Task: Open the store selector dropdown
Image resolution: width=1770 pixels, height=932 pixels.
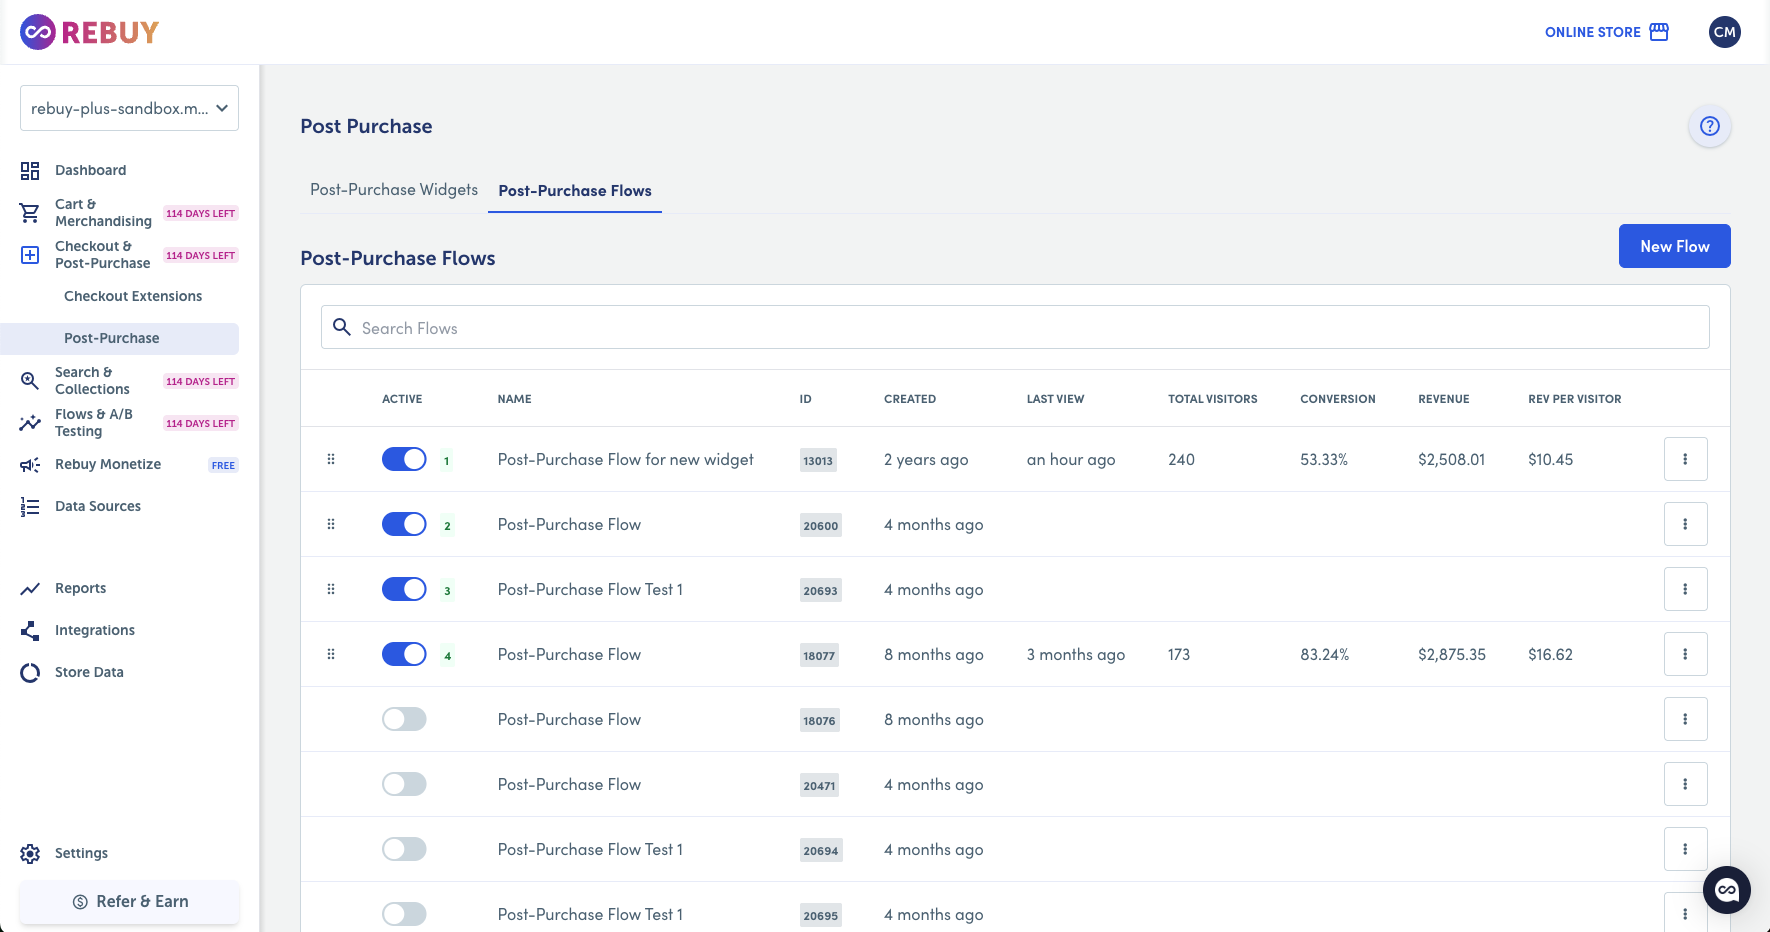Action: pyautogui.click(x=128, y=107)
